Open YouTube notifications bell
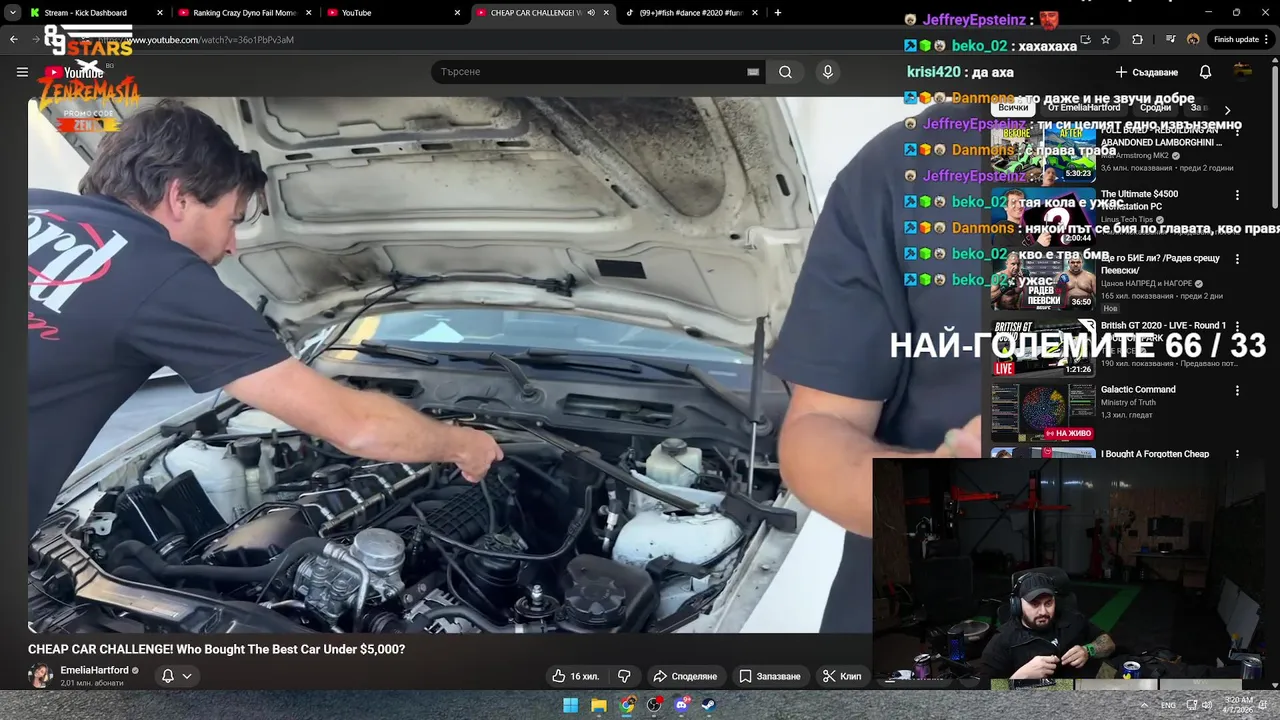Viewport: 1280px width, 720px height. click(x=1205, y=72)
